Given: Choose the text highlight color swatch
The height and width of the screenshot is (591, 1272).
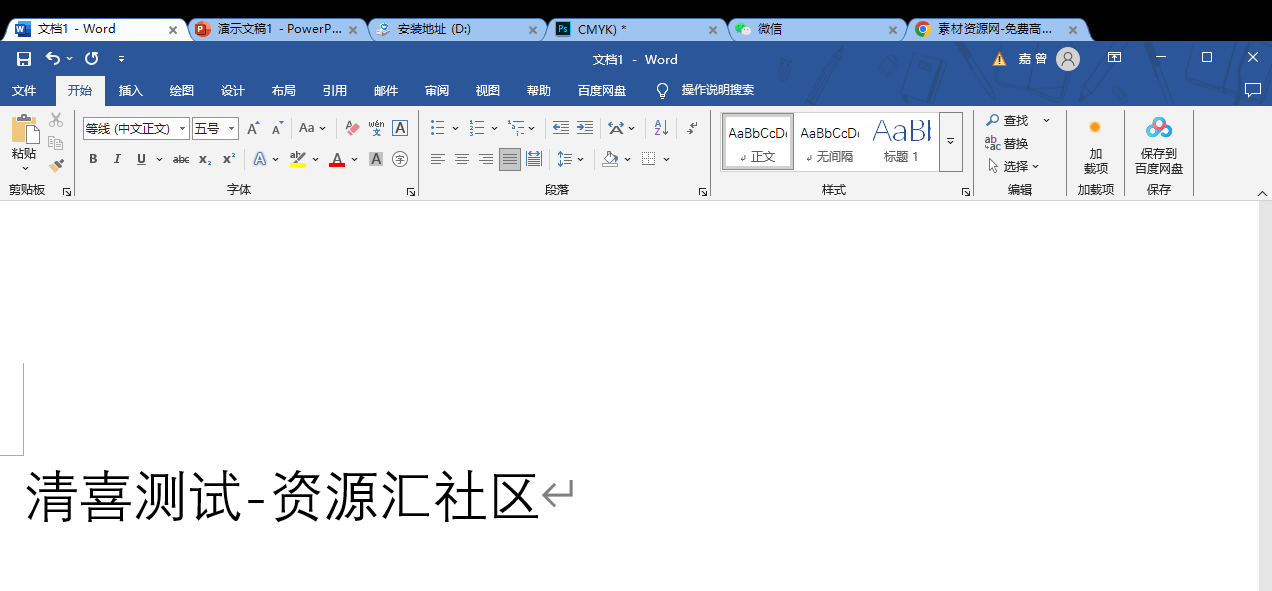Looking at the screenshot, I should [x=298, y=158].
